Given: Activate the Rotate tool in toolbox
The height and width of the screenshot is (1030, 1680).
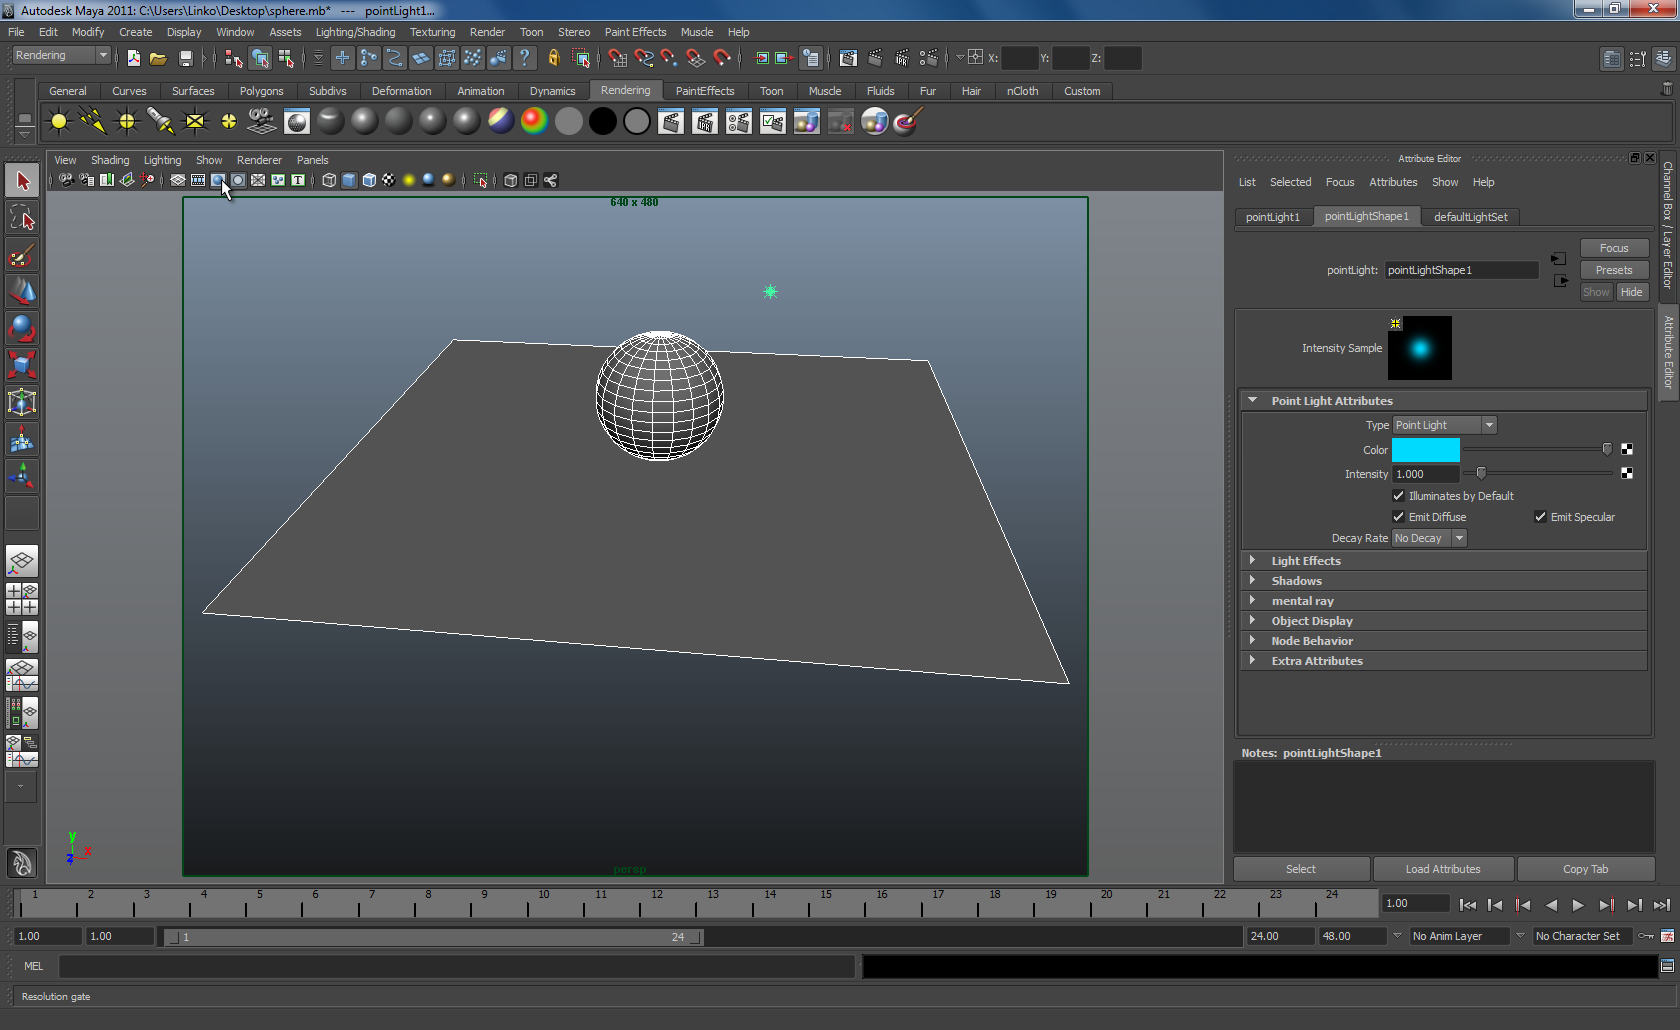Looking at the screenshot, I should [22, 328].
